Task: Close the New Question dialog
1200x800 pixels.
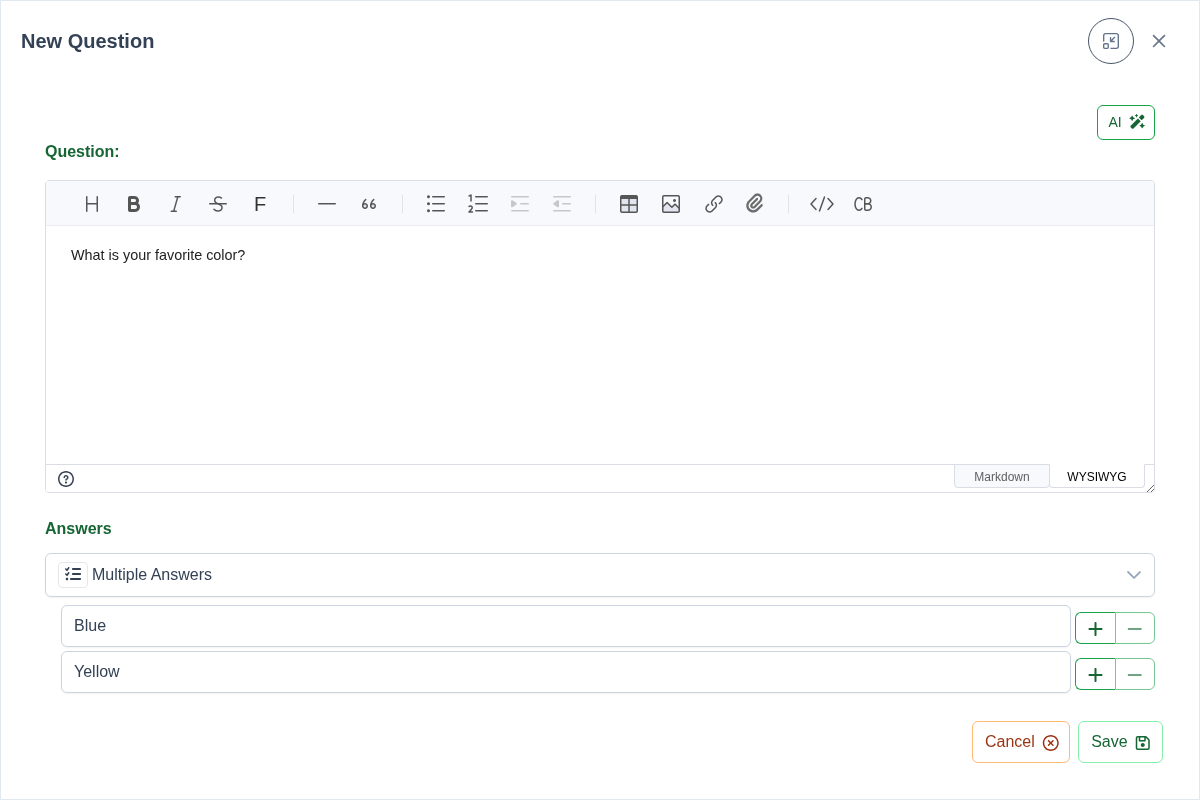Action: click(x=1159, y=41)
